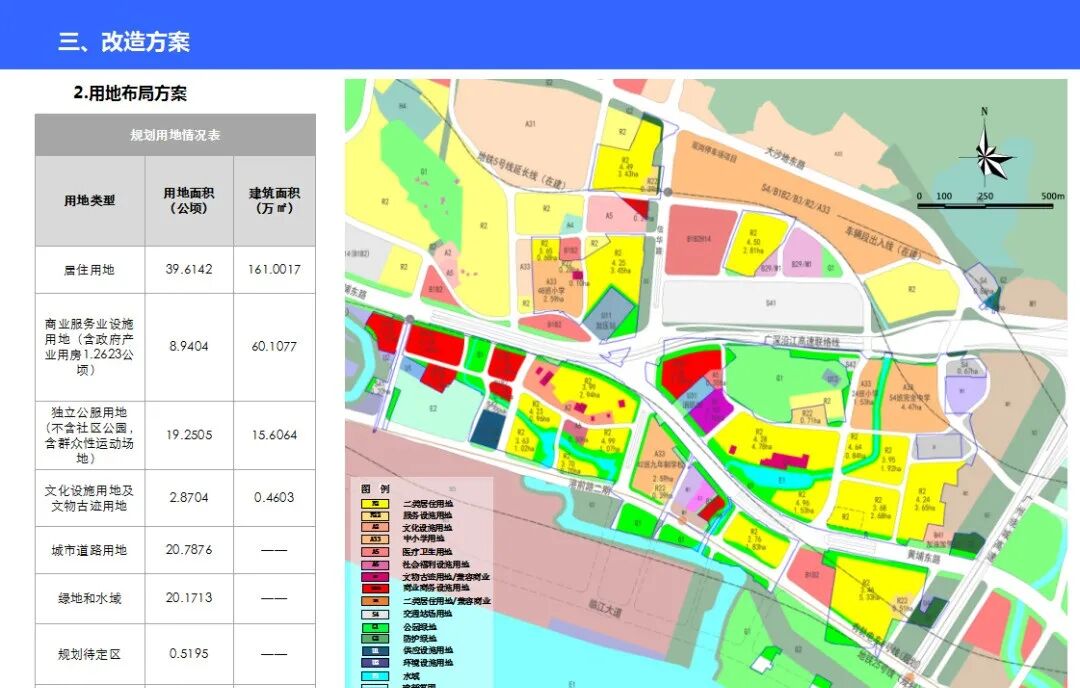
Task: Click the S4 交通站场用地 legend swatch
Action: [375, 614]
